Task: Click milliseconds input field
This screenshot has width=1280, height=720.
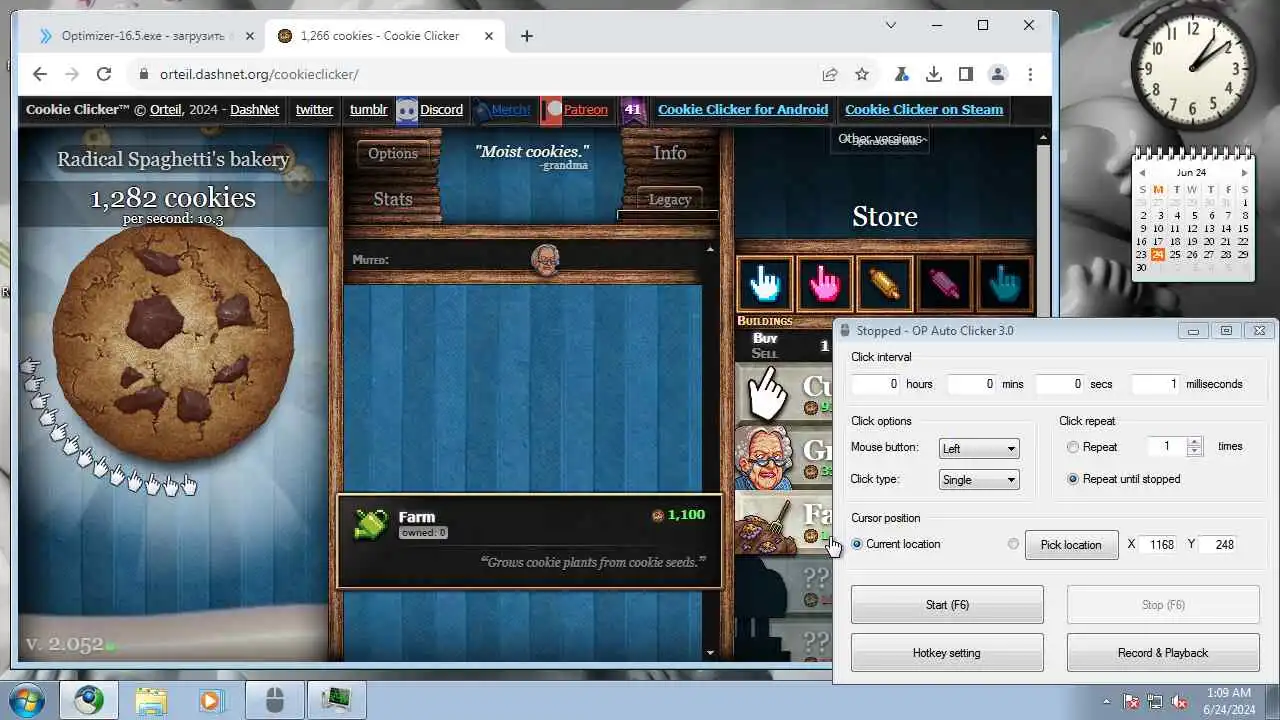Action: 1156,384
